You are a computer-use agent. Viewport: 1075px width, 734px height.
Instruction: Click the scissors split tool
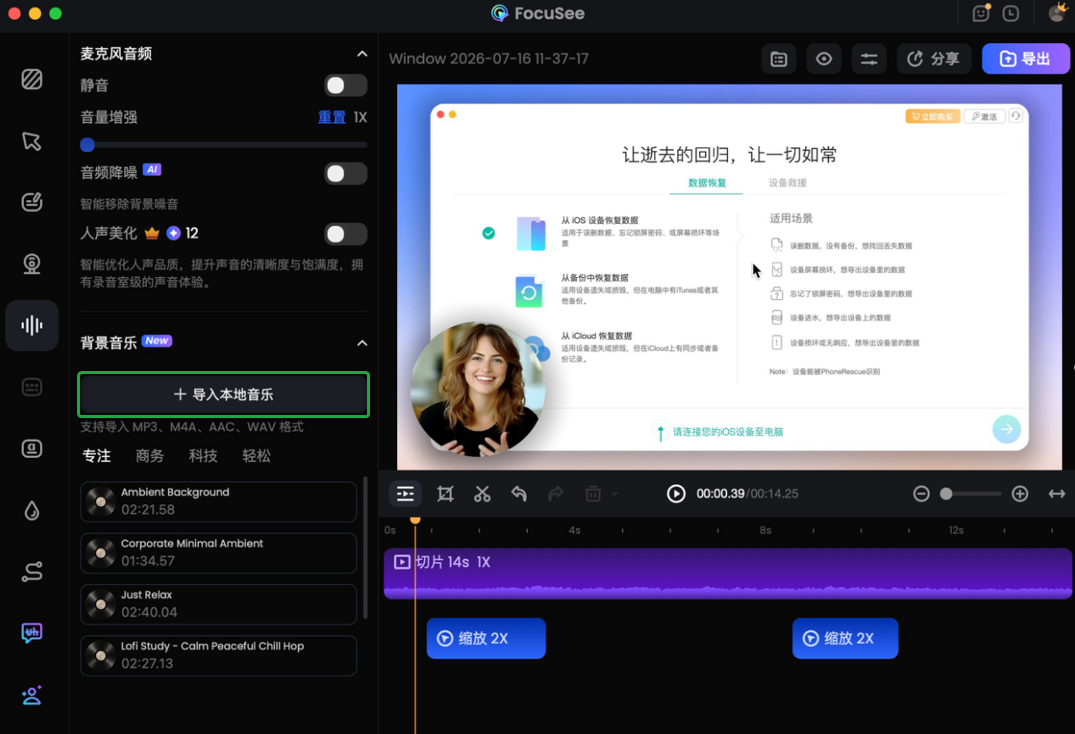point(482,493)
